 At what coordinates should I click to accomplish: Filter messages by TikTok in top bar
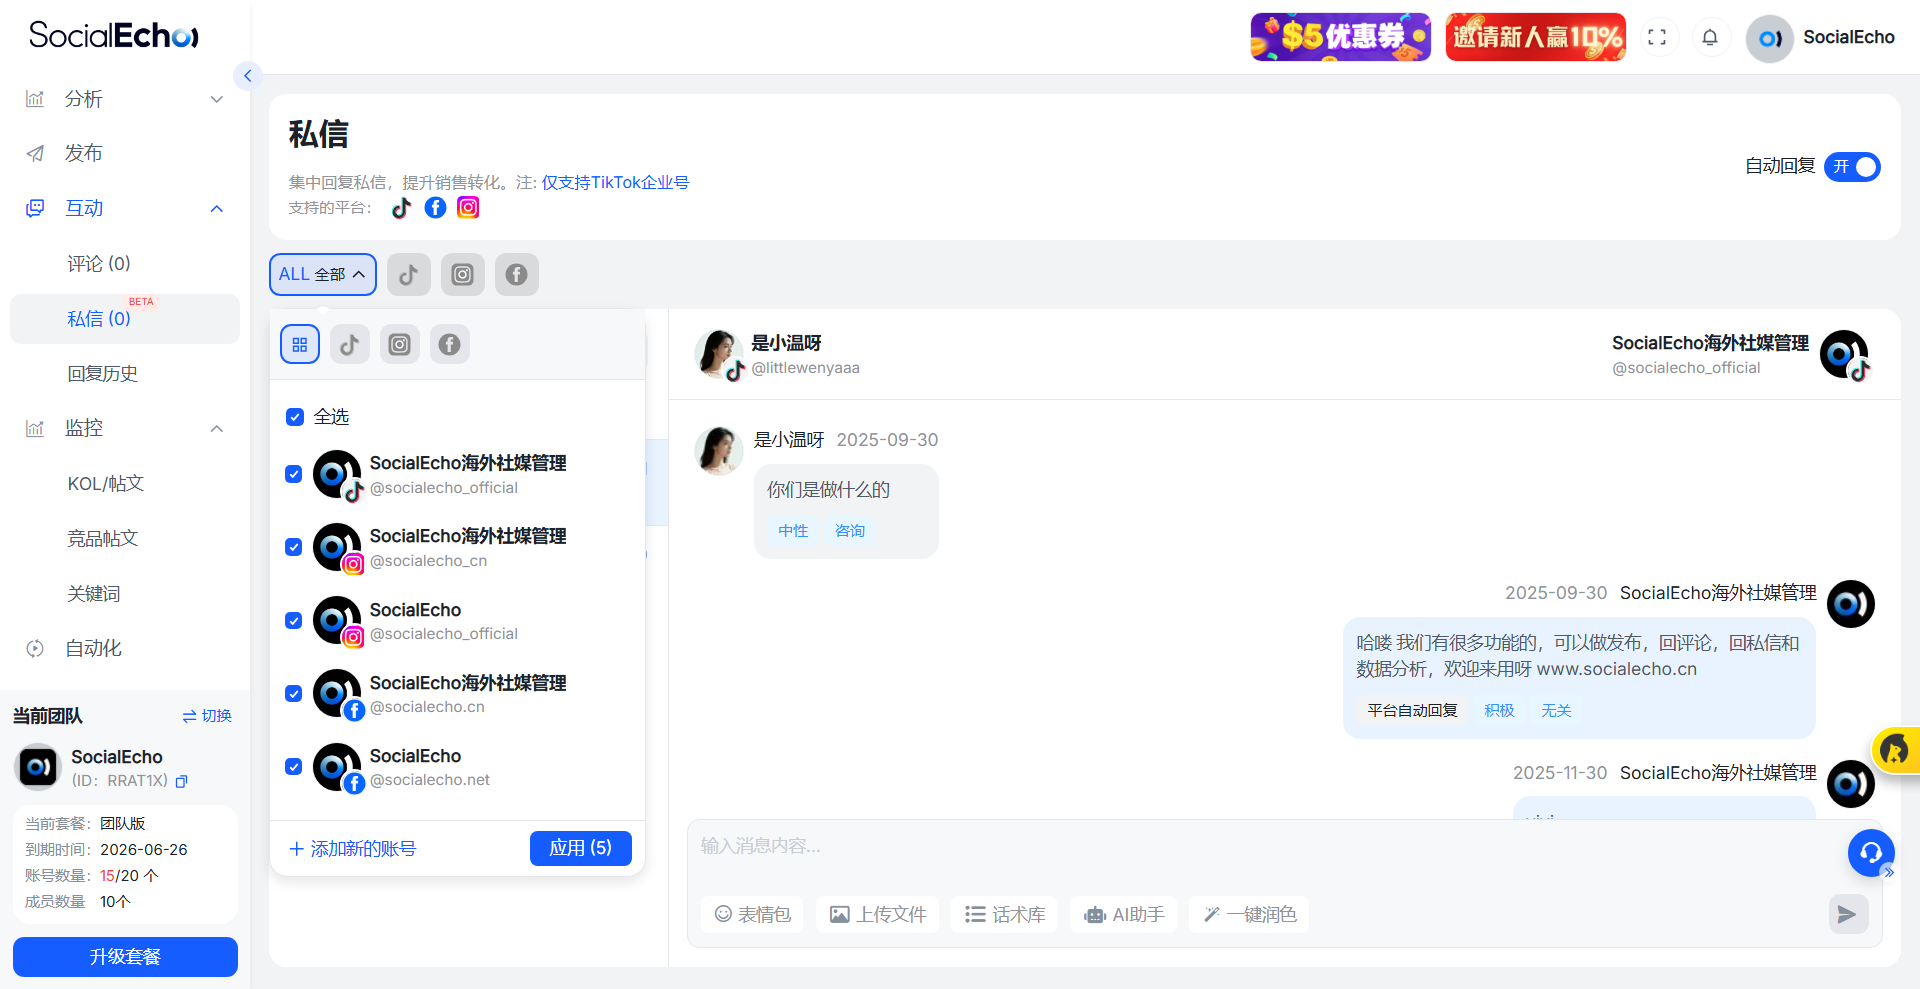point(409,275)
